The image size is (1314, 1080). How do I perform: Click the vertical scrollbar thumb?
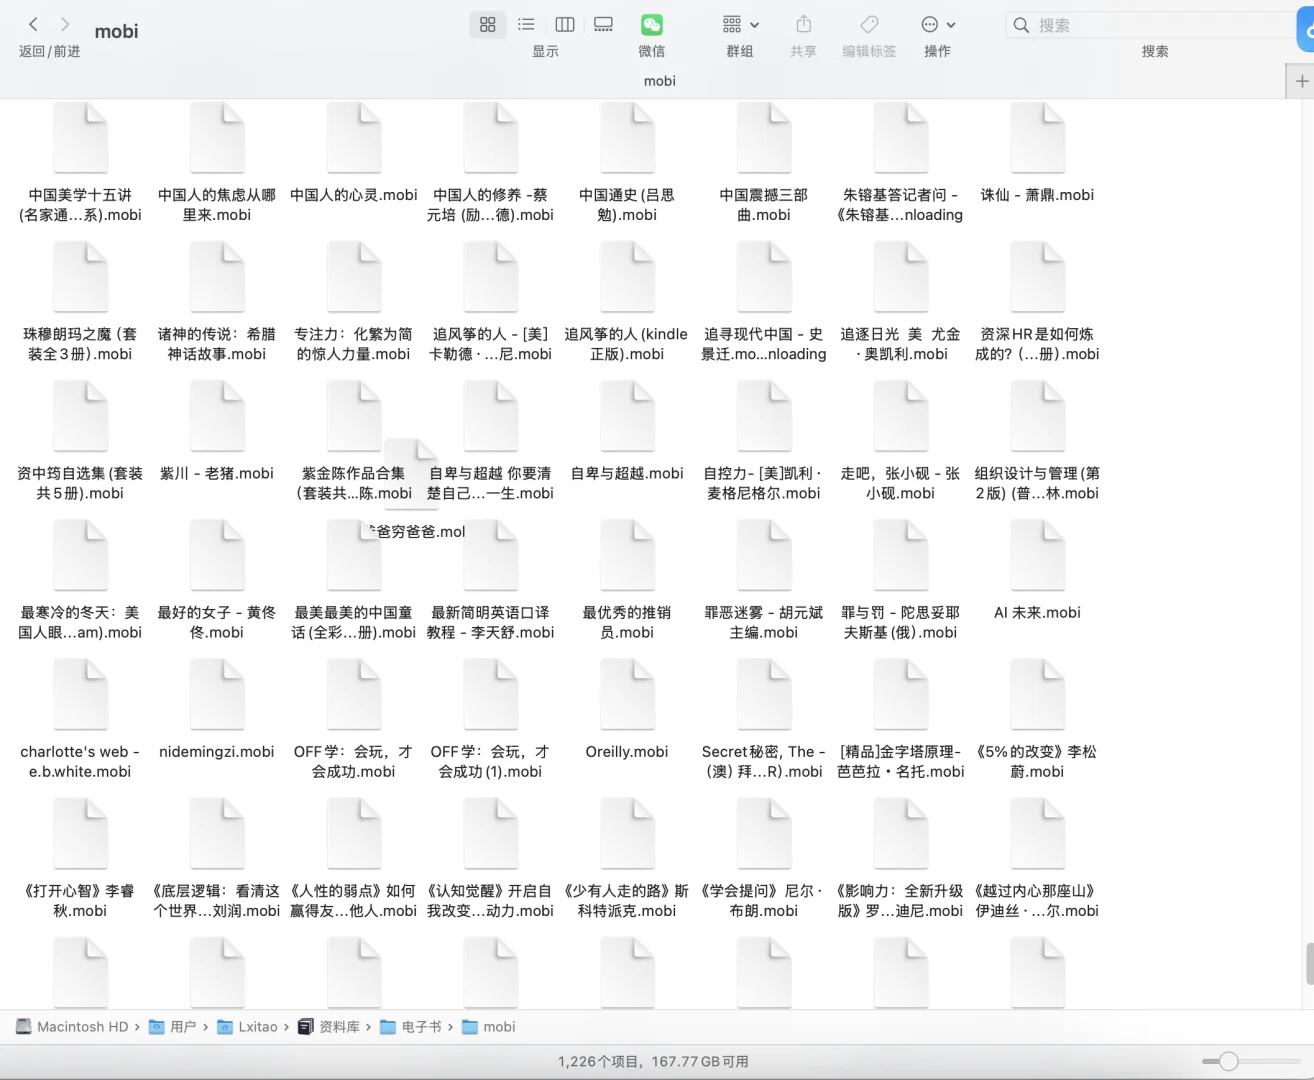pyautogui.click(x=1309, y=964)
